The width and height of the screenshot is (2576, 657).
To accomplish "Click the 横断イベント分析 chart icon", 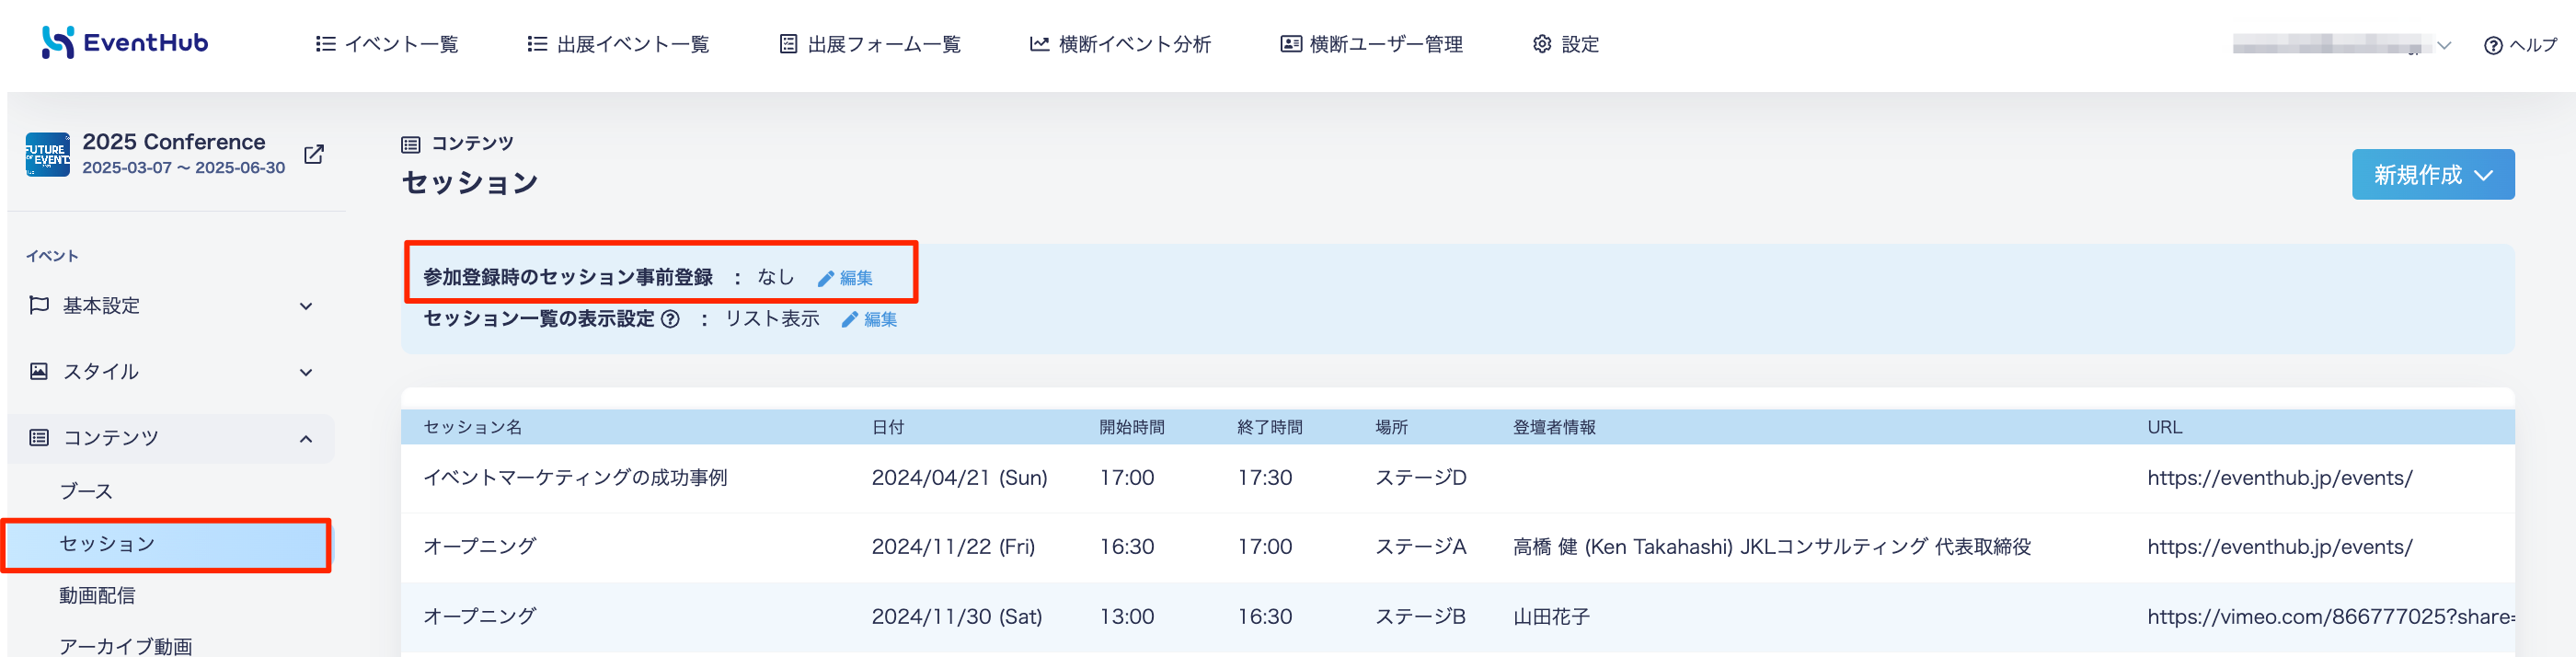I will pyautogui.click(x=1039, y=44).
